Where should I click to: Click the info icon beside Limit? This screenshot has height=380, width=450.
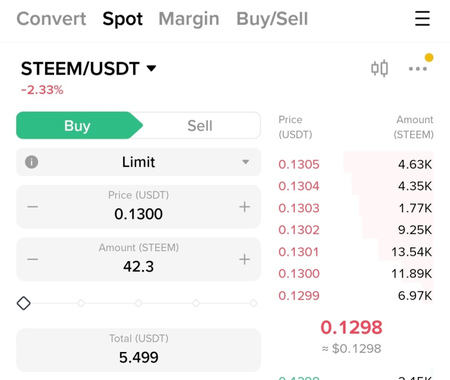[32, 162]
